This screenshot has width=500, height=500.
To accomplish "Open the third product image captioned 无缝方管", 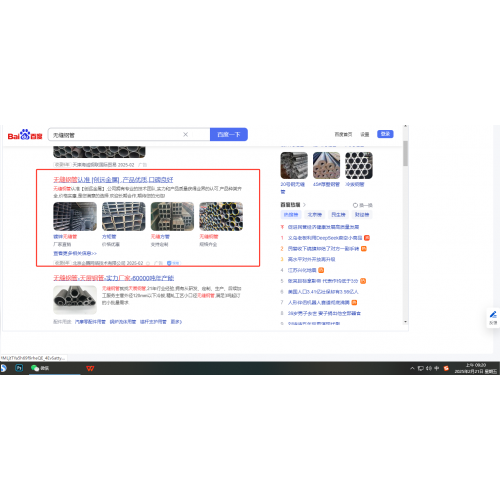I will point(172,216).
